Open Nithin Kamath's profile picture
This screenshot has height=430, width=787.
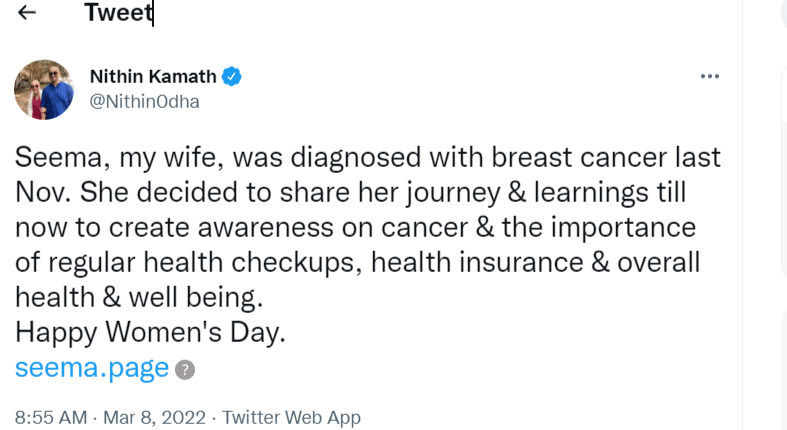click(x=43, y=89)
